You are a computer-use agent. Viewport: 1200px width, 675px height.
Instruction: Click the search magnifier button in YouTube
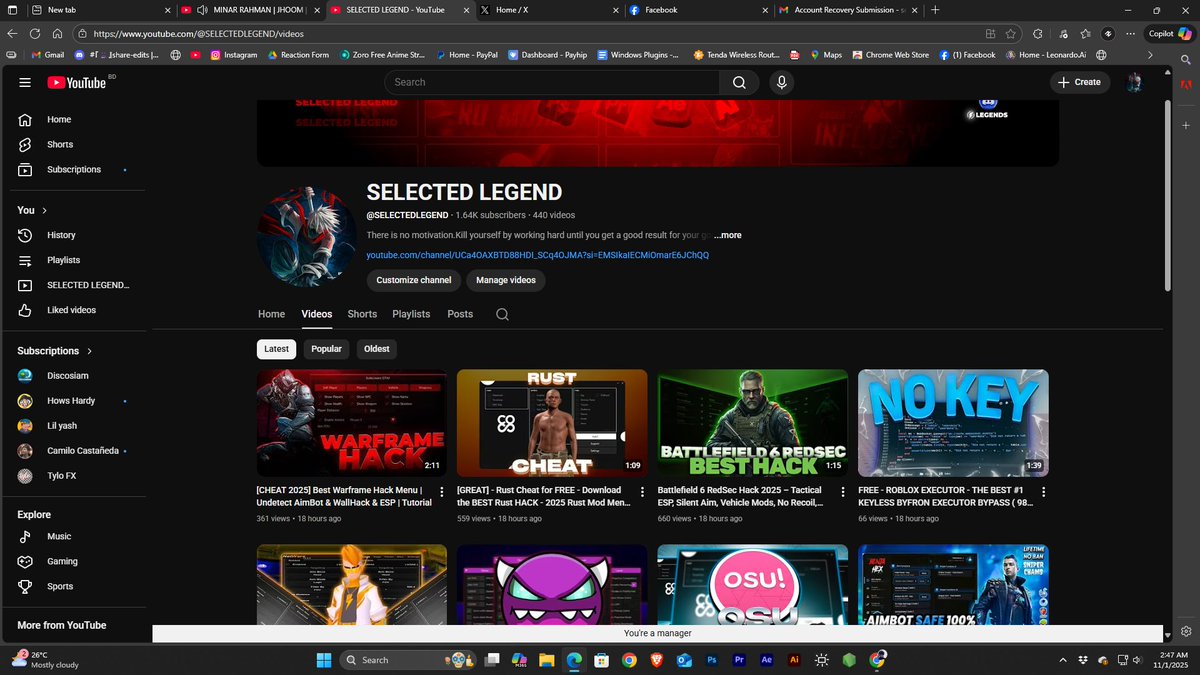click(x=739, y=82)
